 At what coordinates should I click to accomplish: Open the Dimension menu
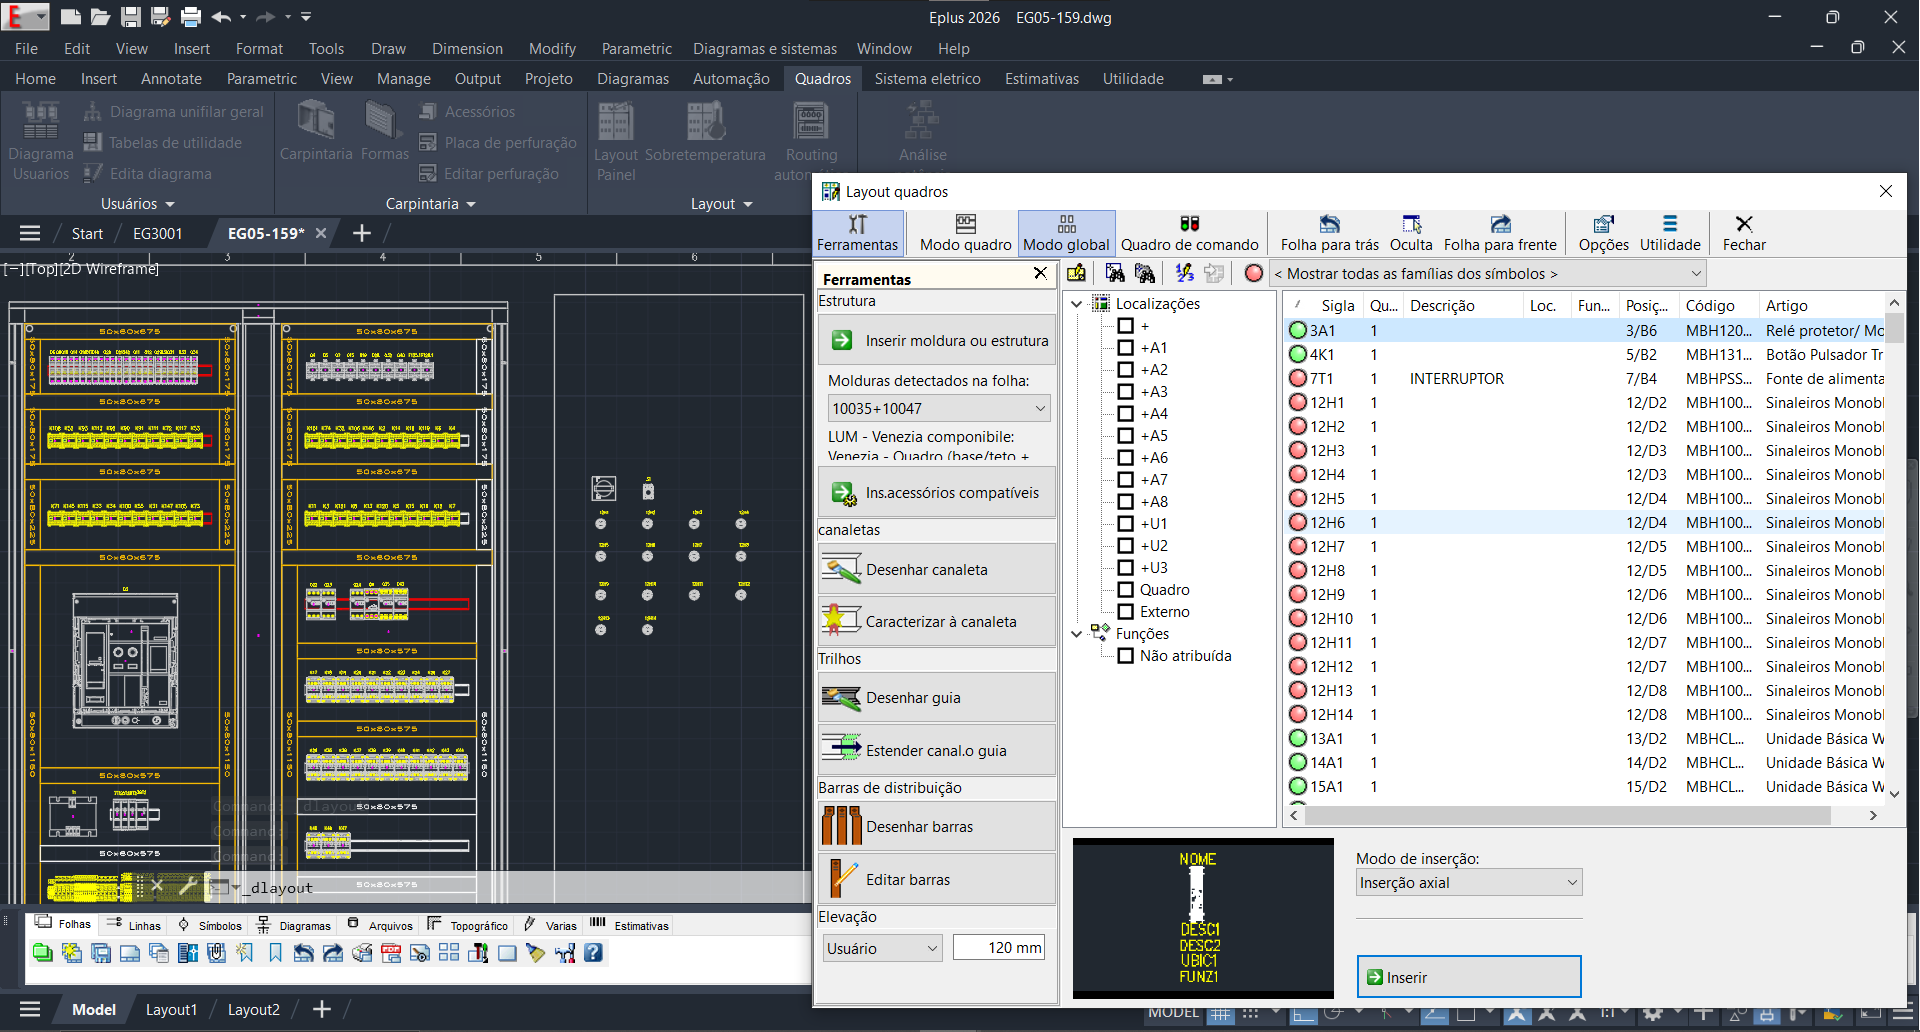(x=467, y=49)
